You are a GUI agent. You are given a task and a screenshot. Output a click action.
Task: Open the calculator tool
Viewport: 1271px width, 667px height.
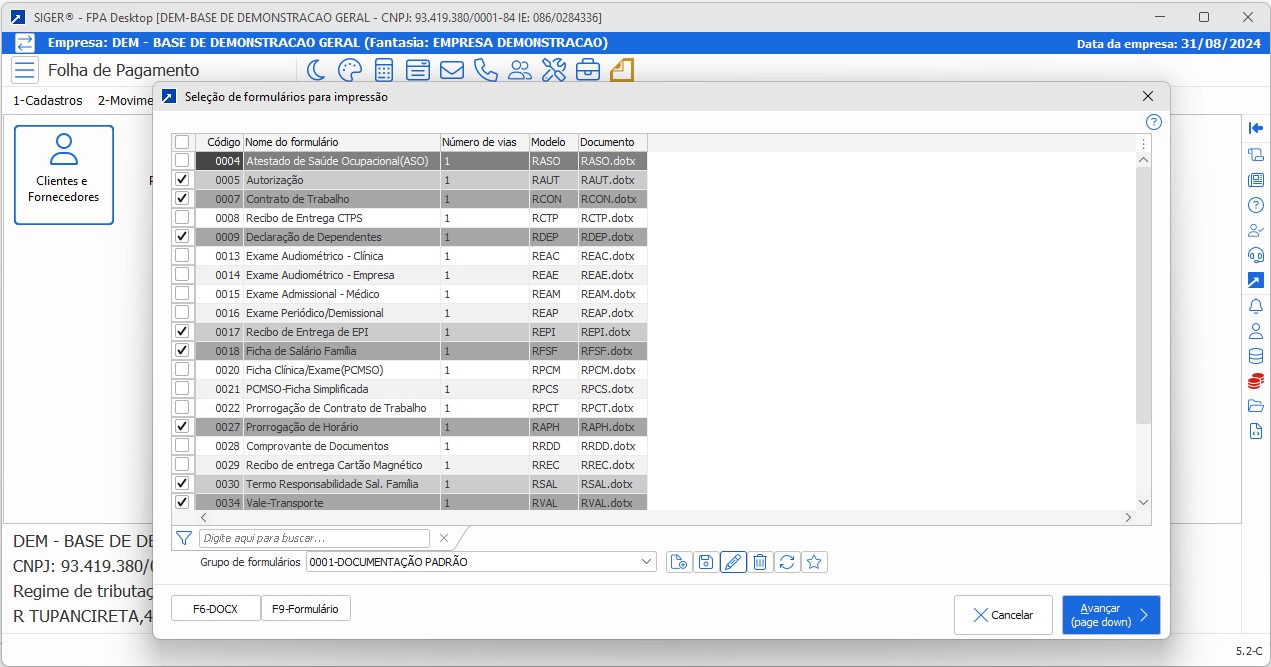tap(383, 70)
